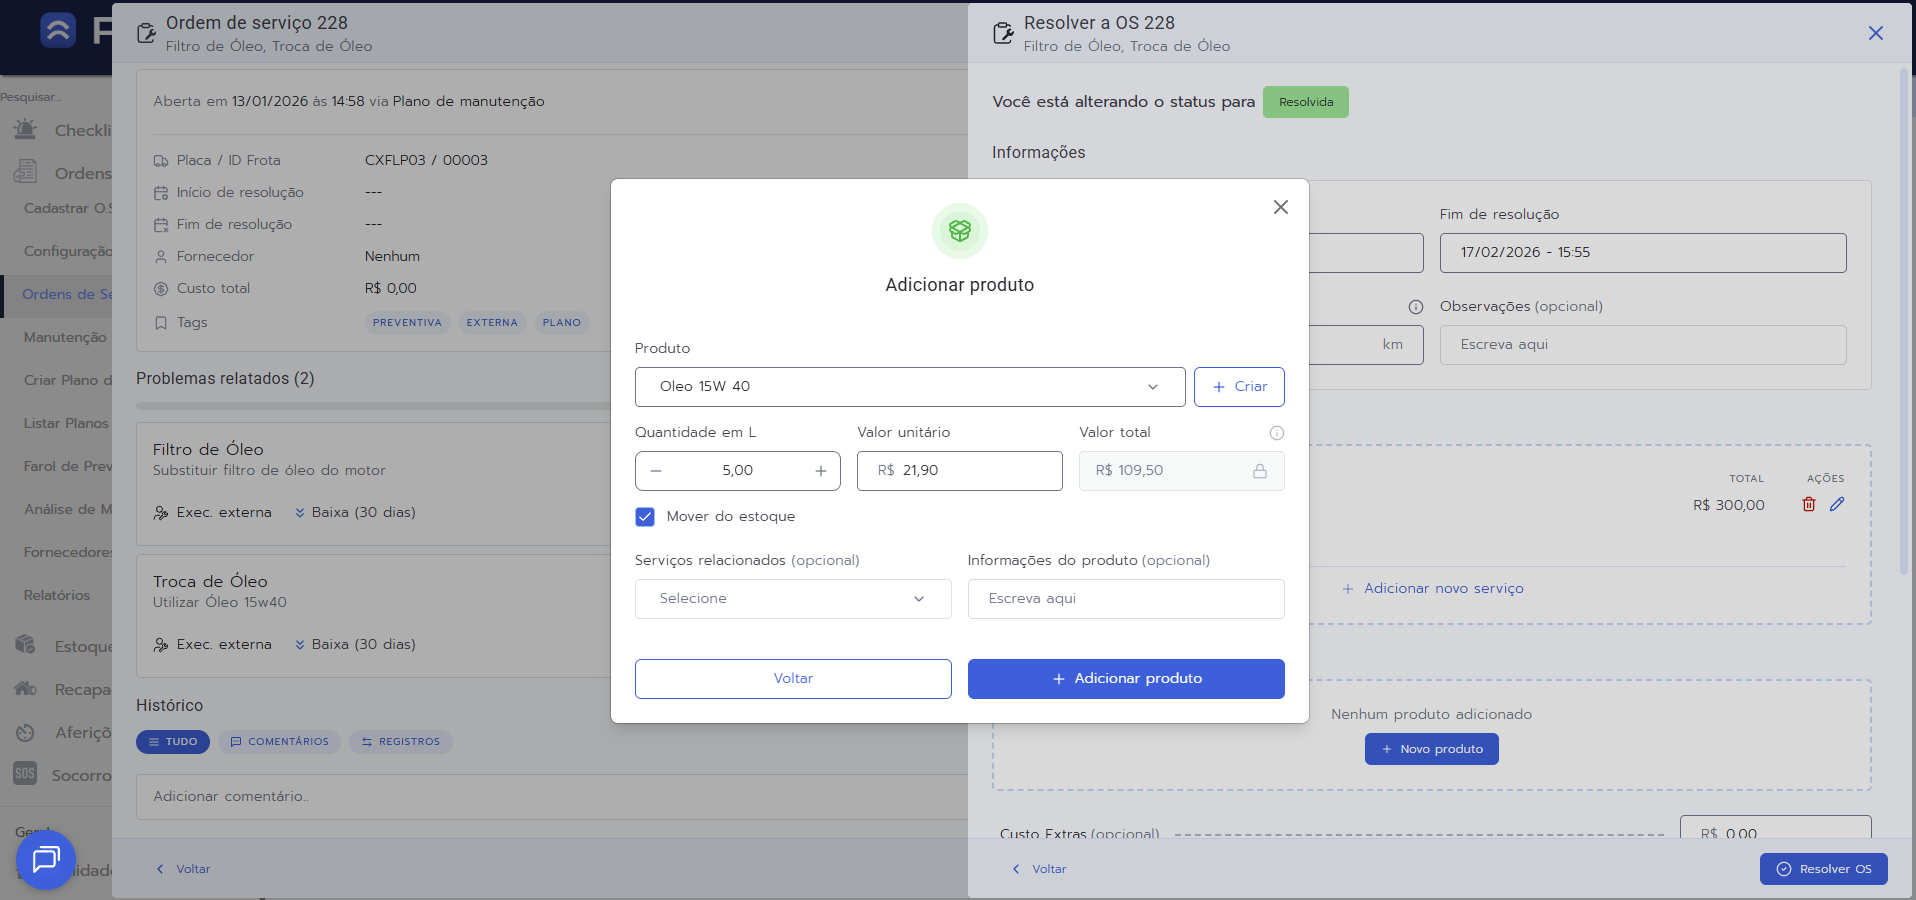Click the Informações do produto text field
Viewport: 1916px width, 900px height.
click(x=1125, y=599)
